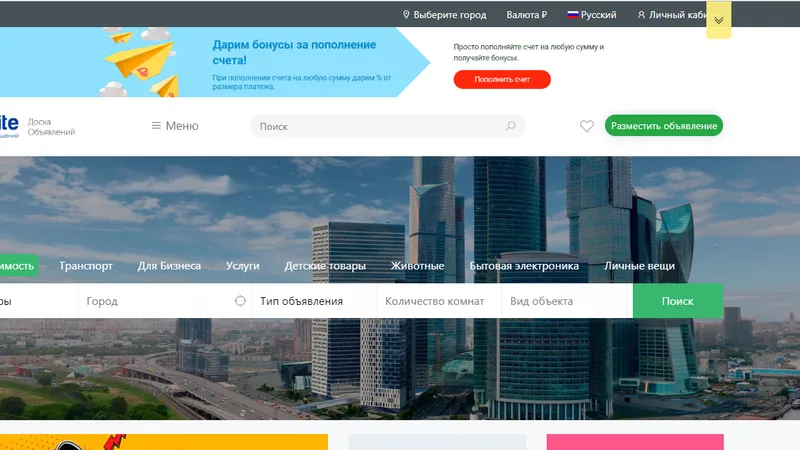Click the location pin Выберите город

[444, 15]
